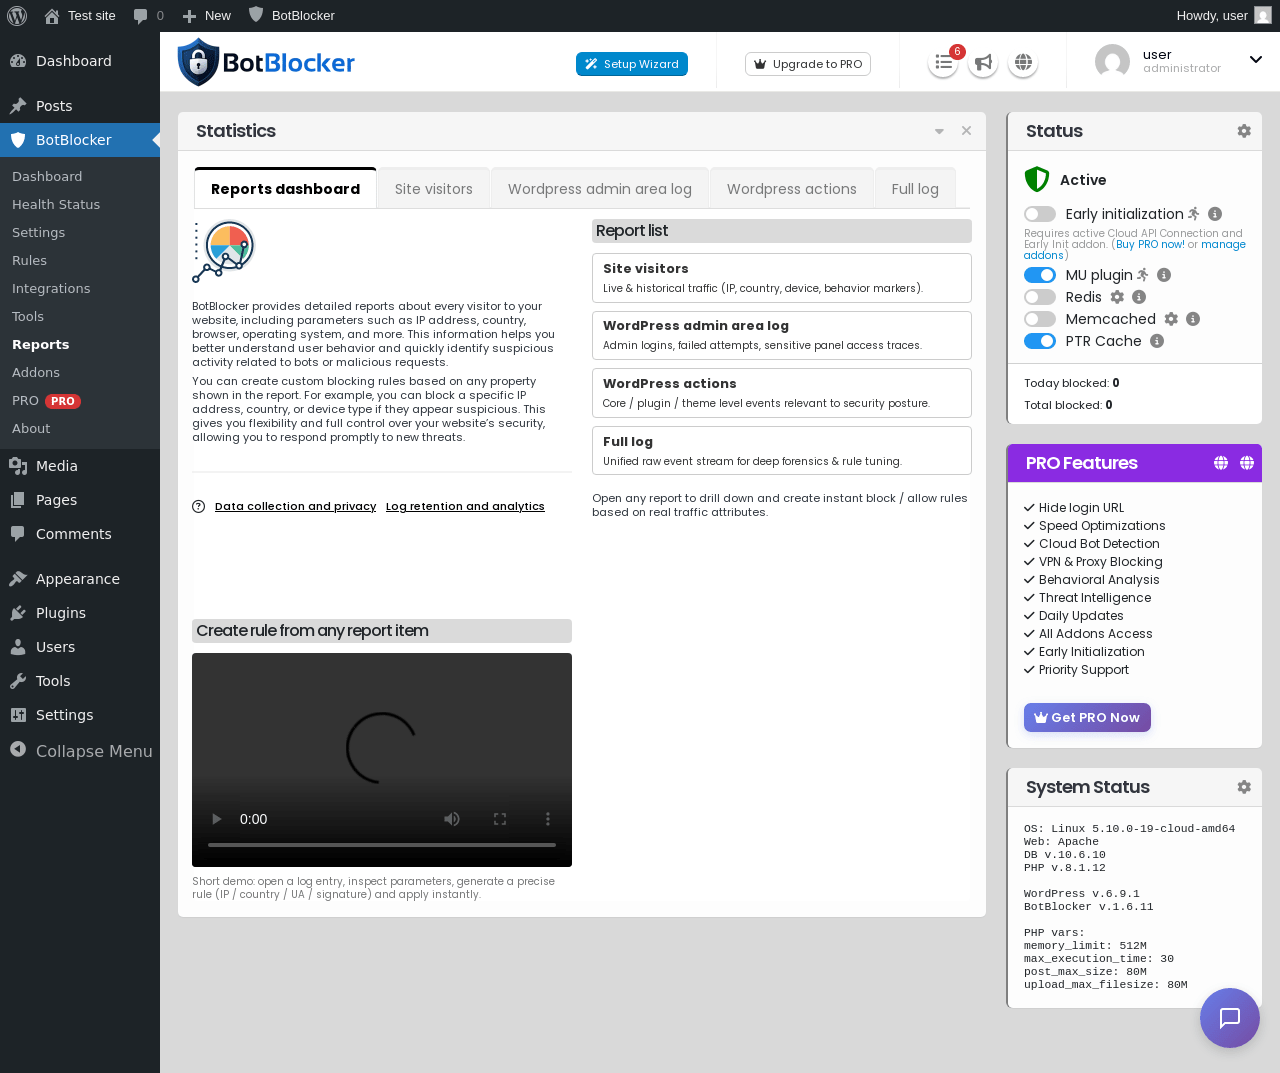1280x1073 pixels.
Task: Click the megaphone announcements icon
Action: pyautogui.click(x=984, y=63)
